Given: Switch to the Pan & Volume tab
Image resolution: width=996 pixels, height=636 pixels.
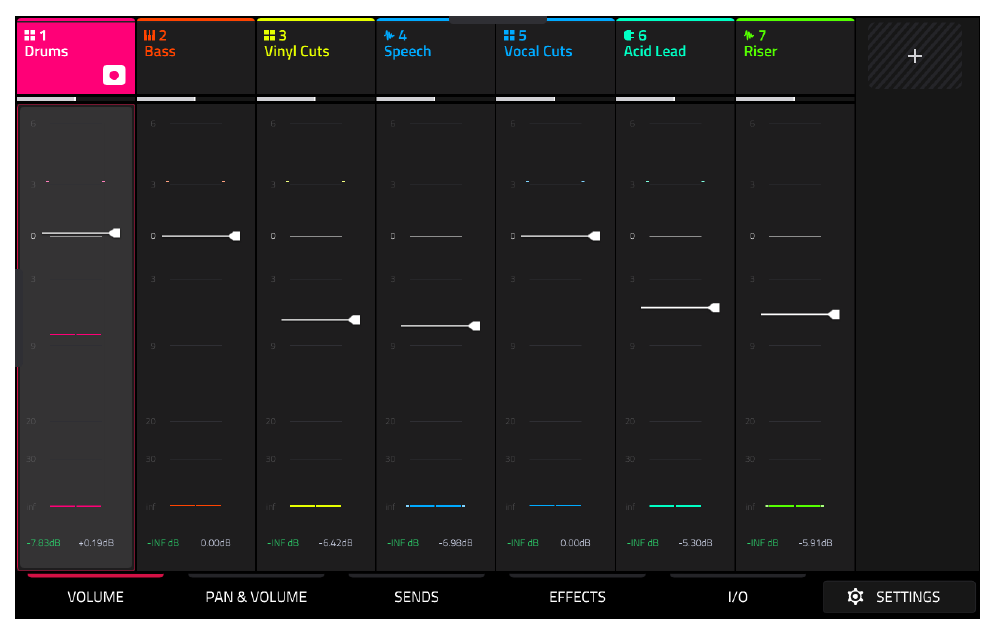Looking at the screenshot, I should [x=256, y=597].
